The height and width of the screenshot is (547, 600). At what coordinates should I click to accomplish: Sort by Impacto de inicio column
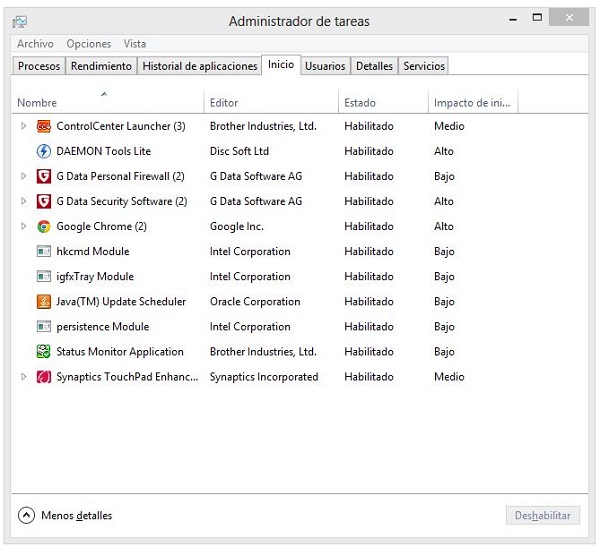coord(473,103)
